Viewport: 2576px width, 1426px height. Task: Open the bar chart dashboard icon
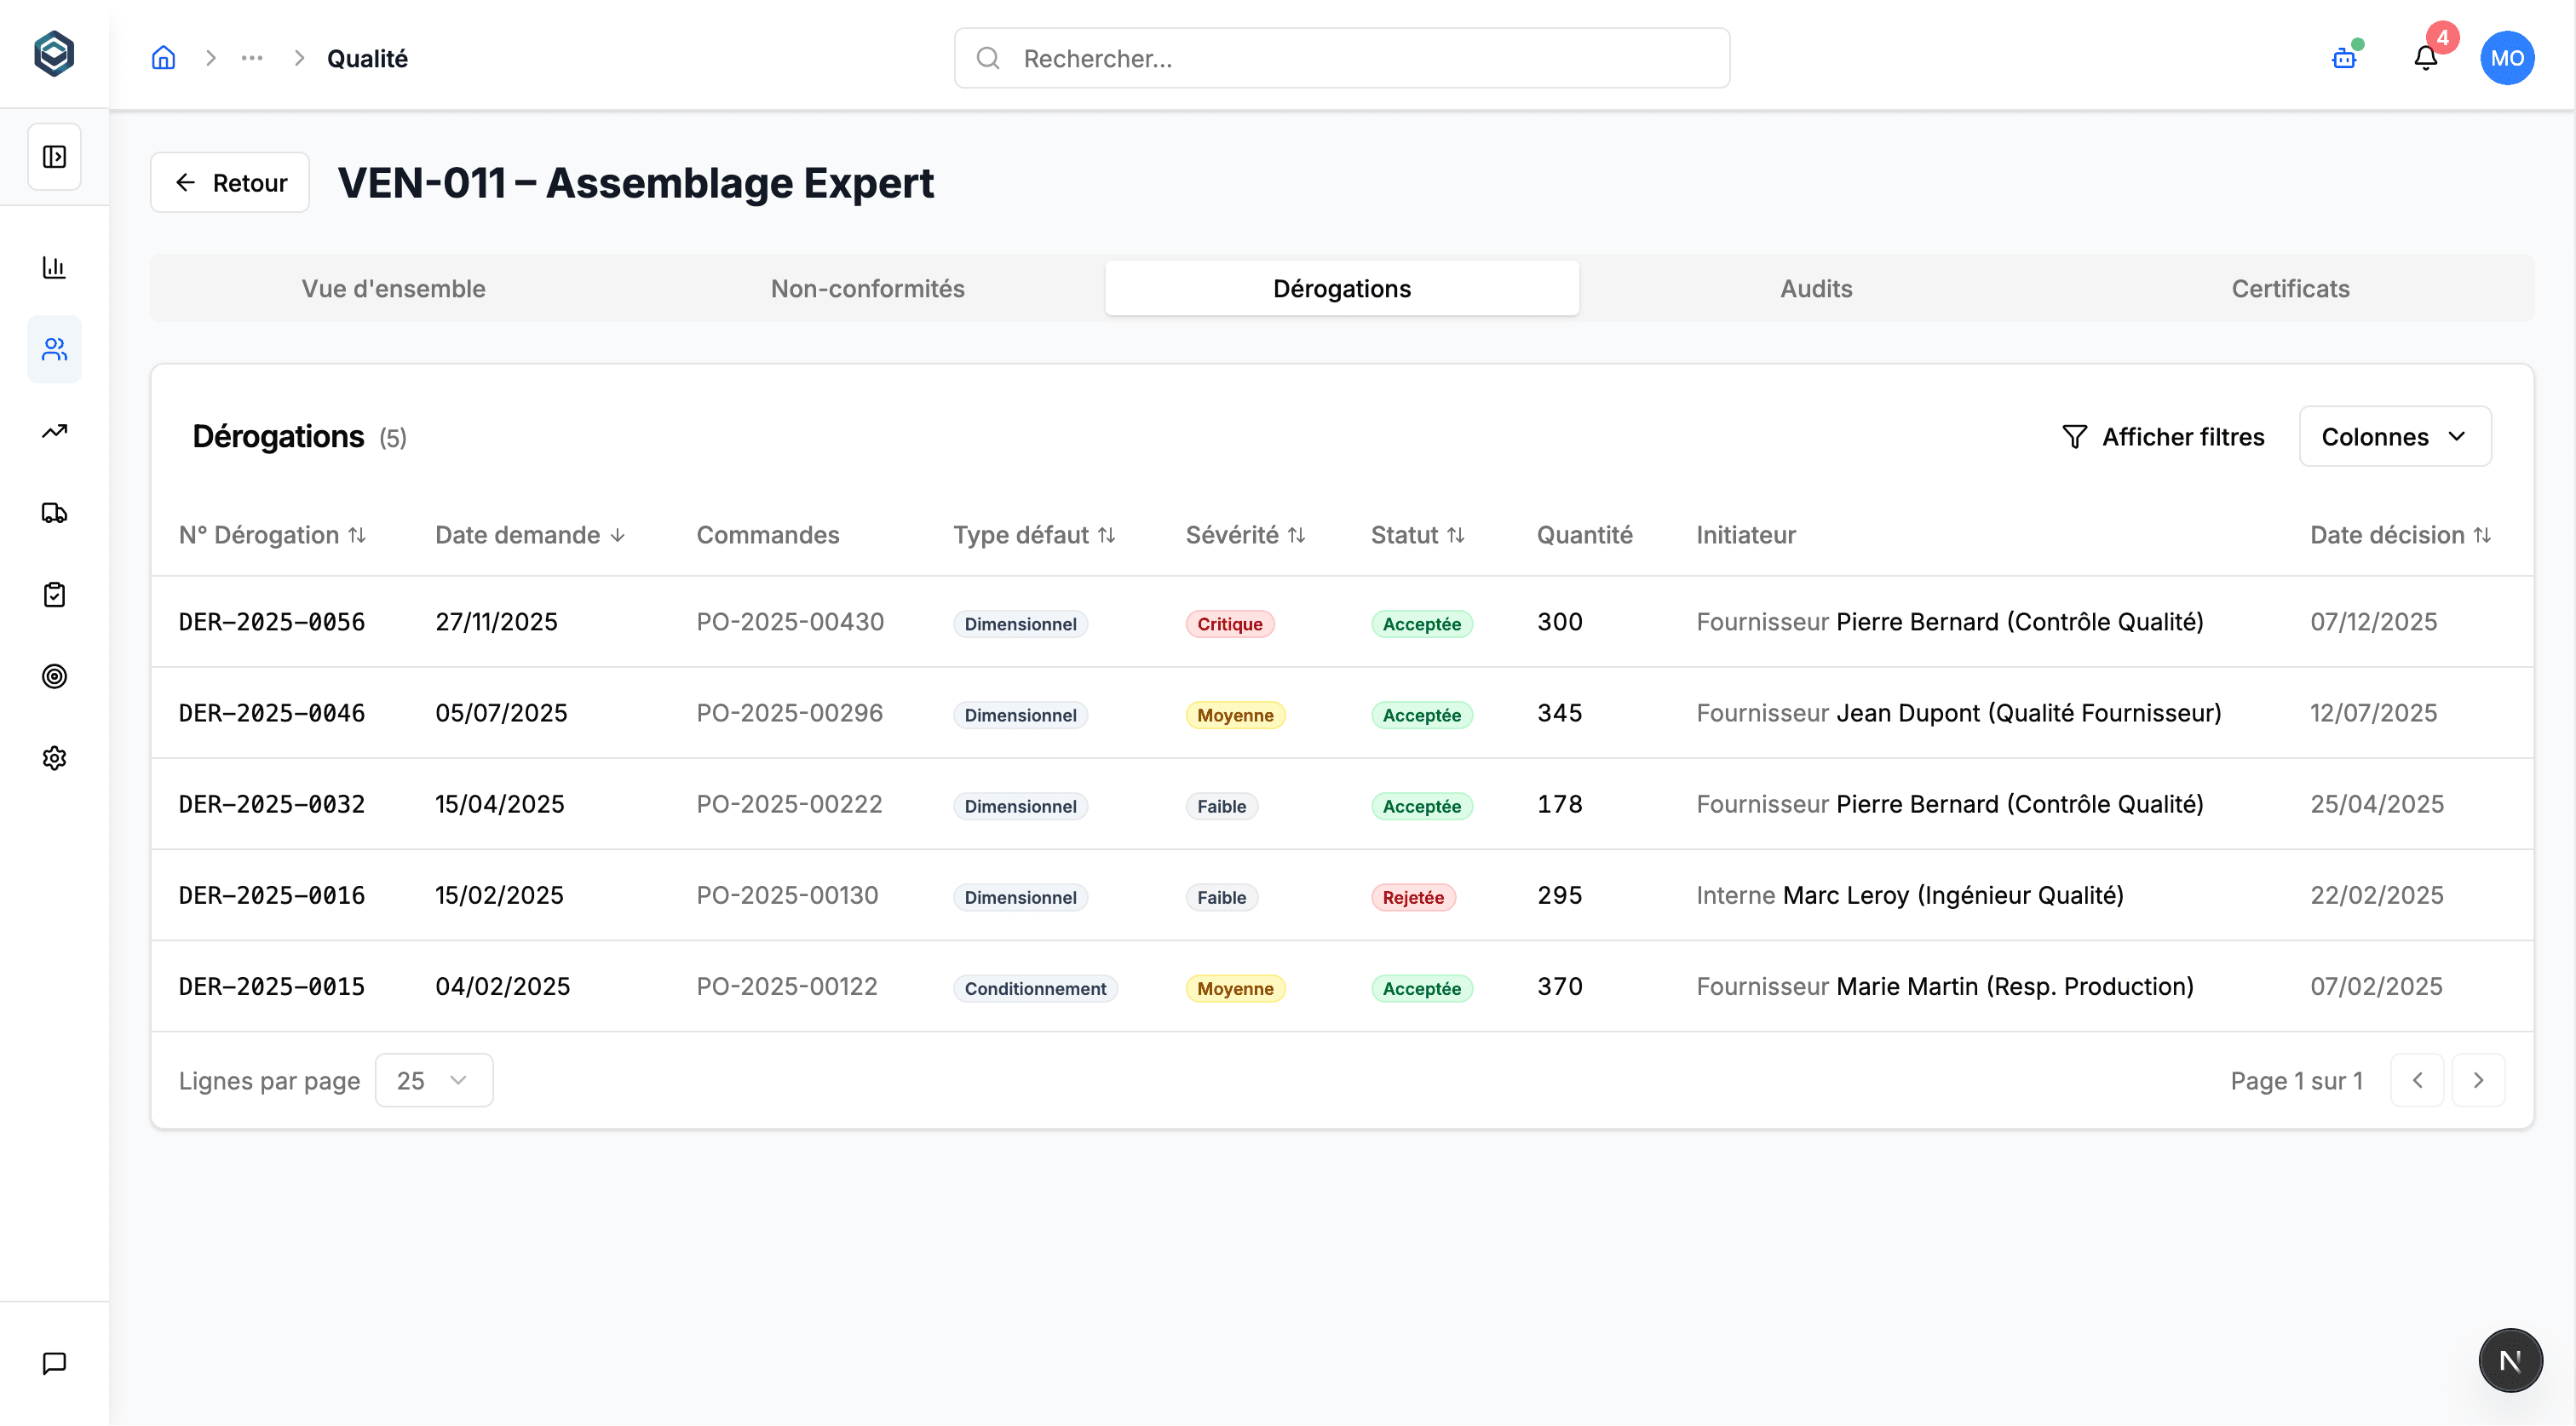click(x=54, y=267)
